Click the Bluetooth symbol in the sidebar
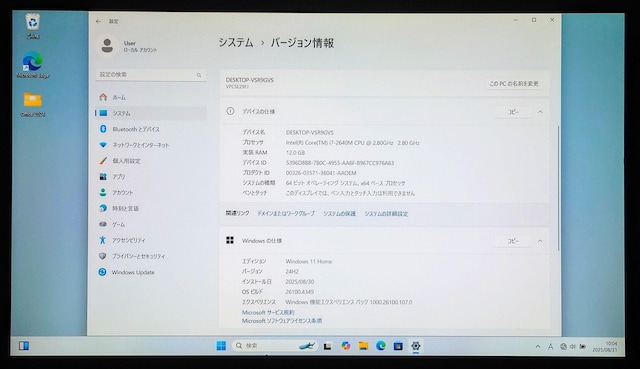The image size is (640, 369). [103, 129]
